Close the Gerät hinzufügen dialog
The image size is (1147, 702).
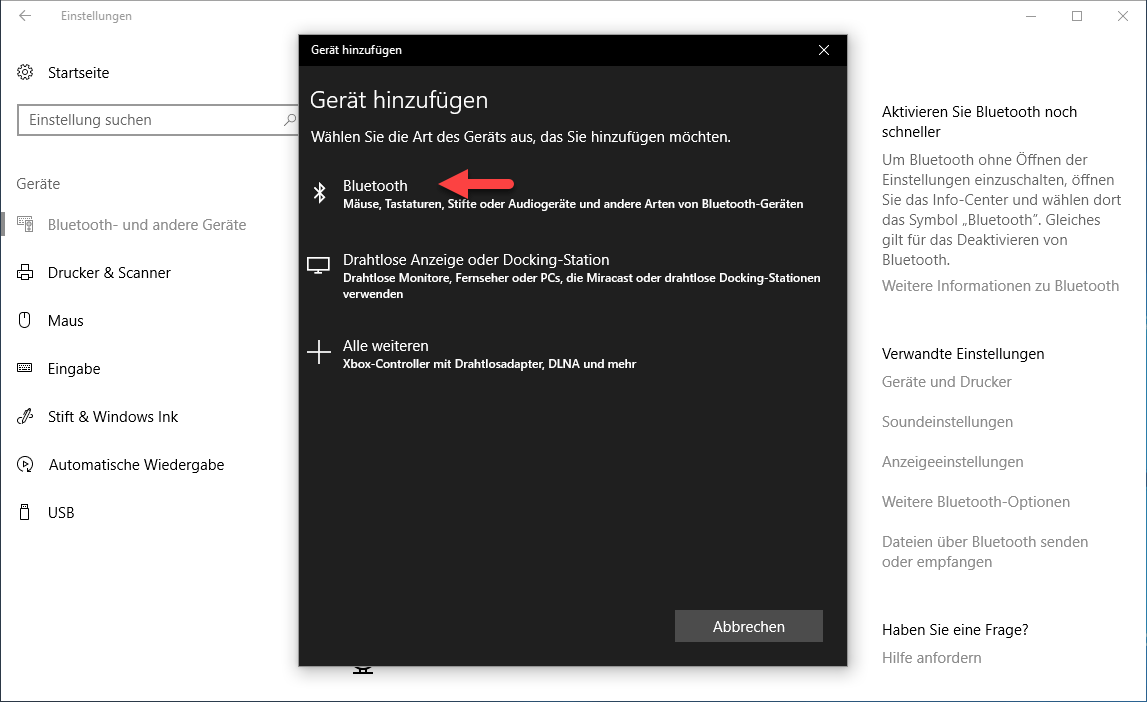[823, 50]
